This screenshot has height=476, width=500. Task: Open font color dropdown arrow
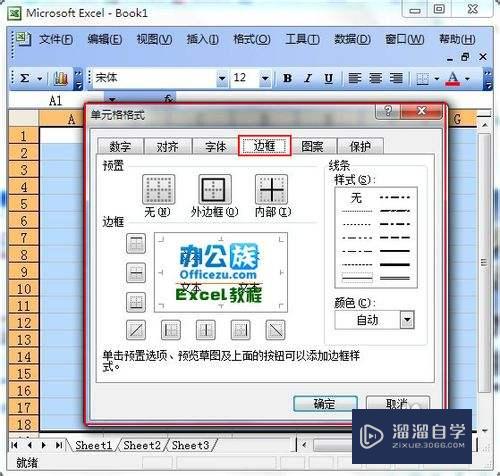pyautogui.click(x=467, y=79)
